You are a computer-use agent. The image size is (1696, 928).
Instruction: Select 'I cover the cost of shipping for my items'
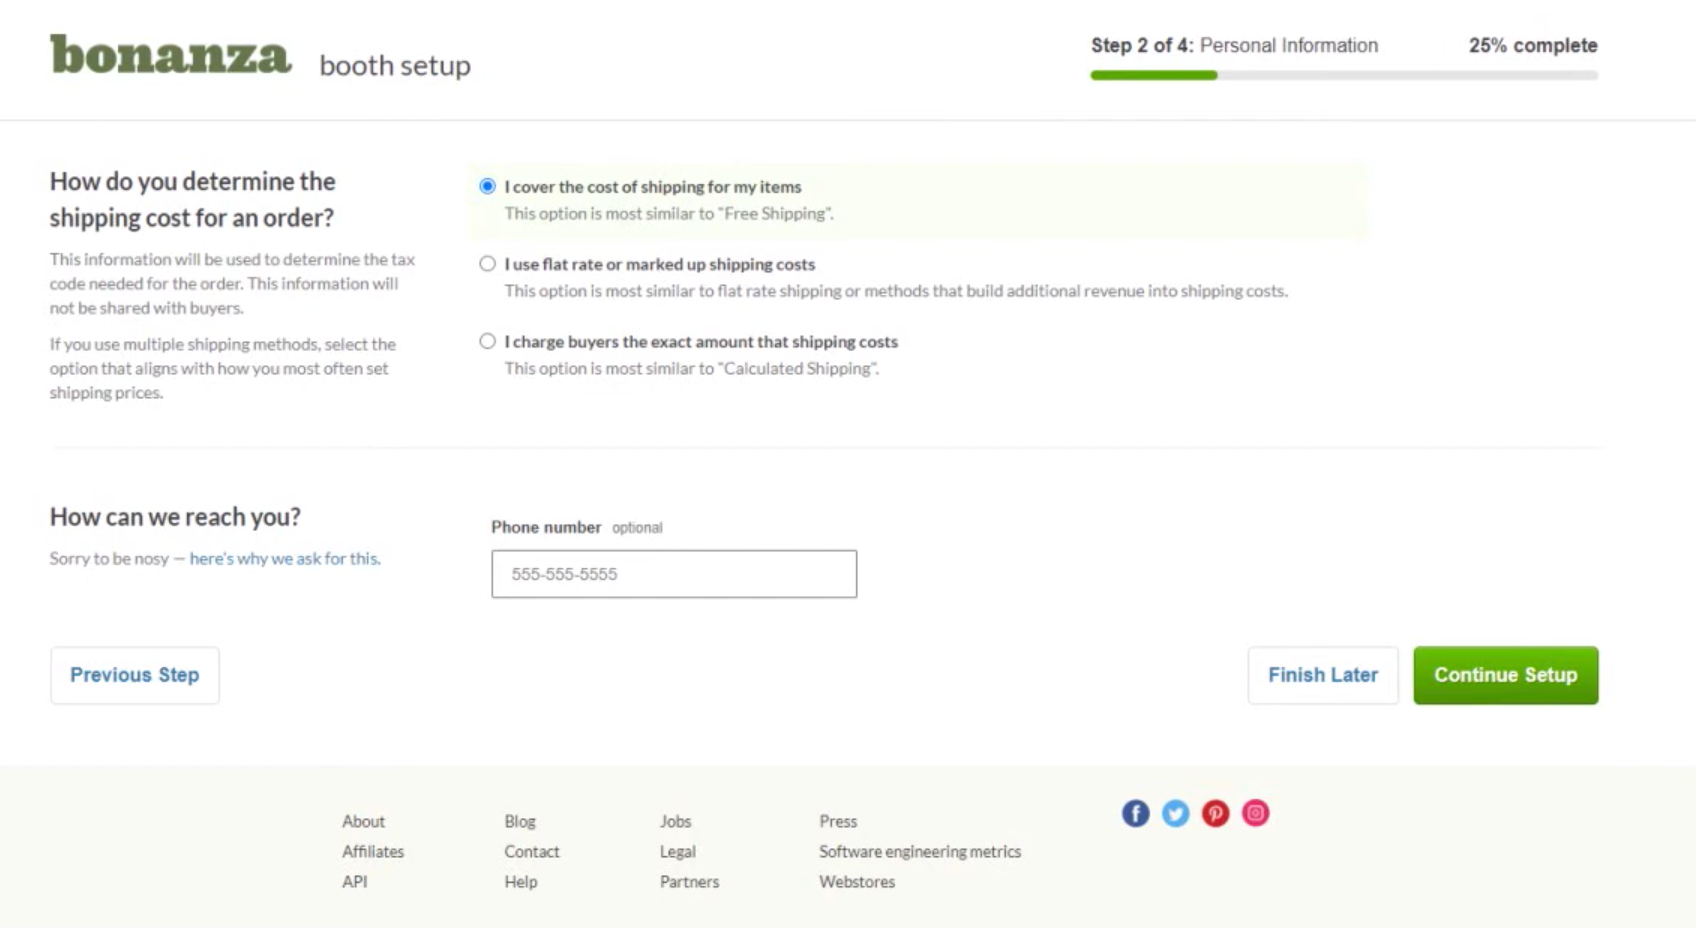click(x=487, y=185)
